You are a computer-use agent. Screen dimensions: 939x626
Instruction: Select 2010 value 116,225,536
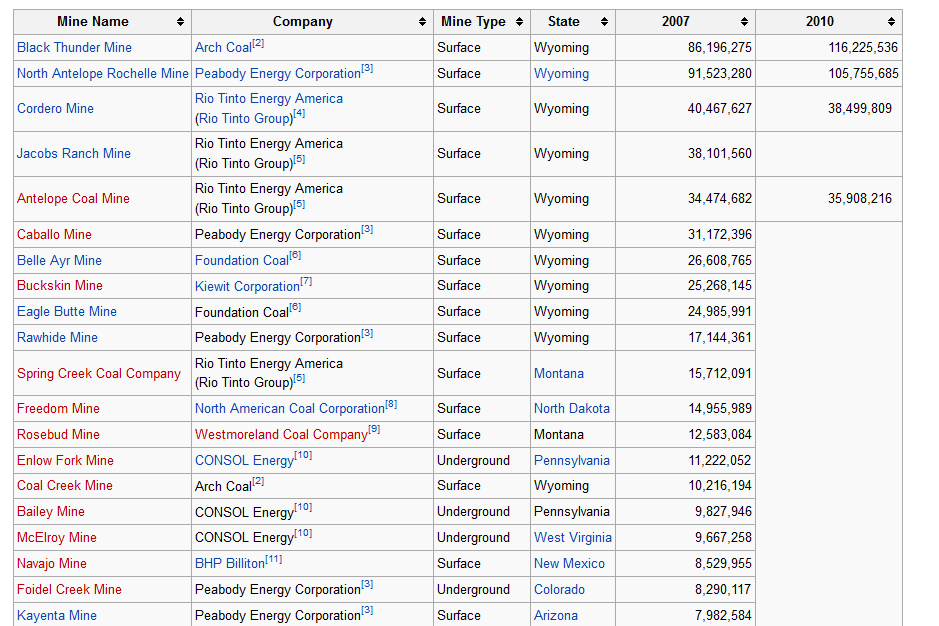click(863, 47)
